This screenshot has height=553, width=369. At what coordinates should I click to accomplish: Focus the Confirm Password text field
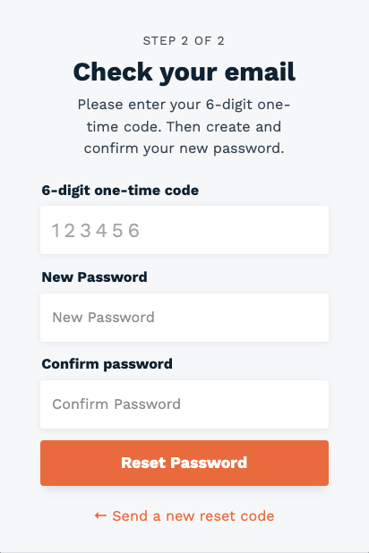184,404
